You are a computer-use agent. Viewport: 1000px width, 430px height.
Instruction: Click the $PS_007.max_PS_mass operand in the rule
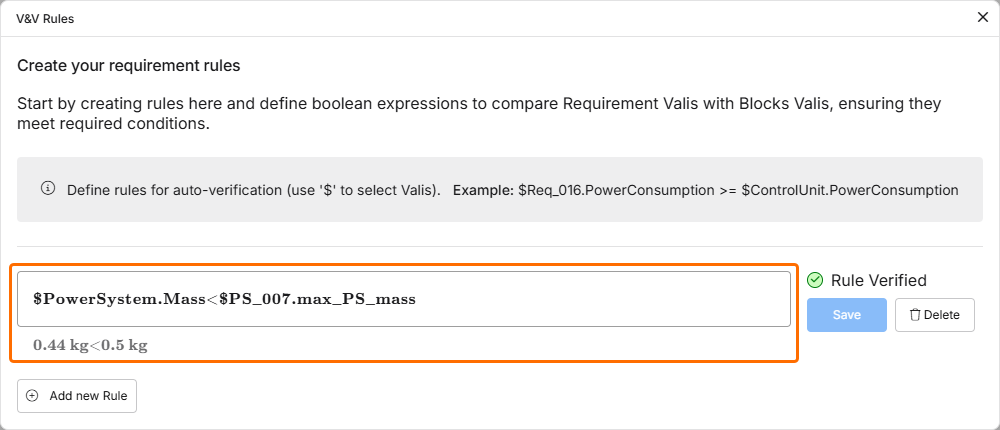317,299
